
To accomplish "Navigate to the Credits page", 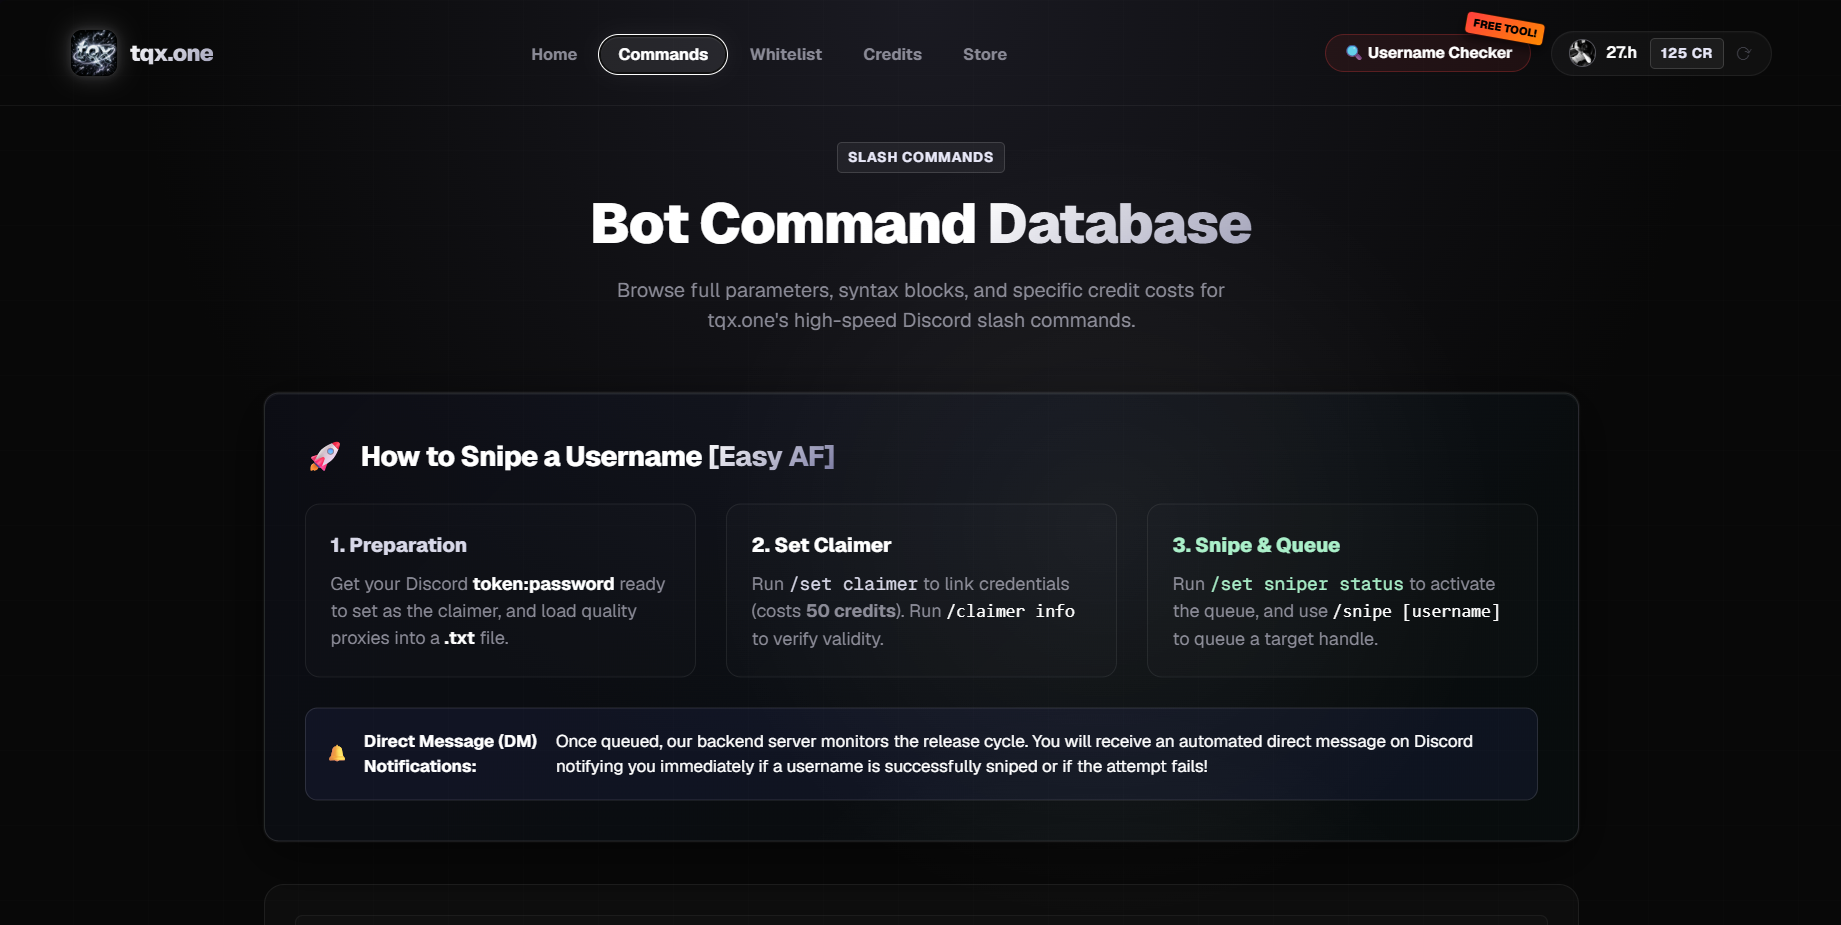I will click(892, 54).
